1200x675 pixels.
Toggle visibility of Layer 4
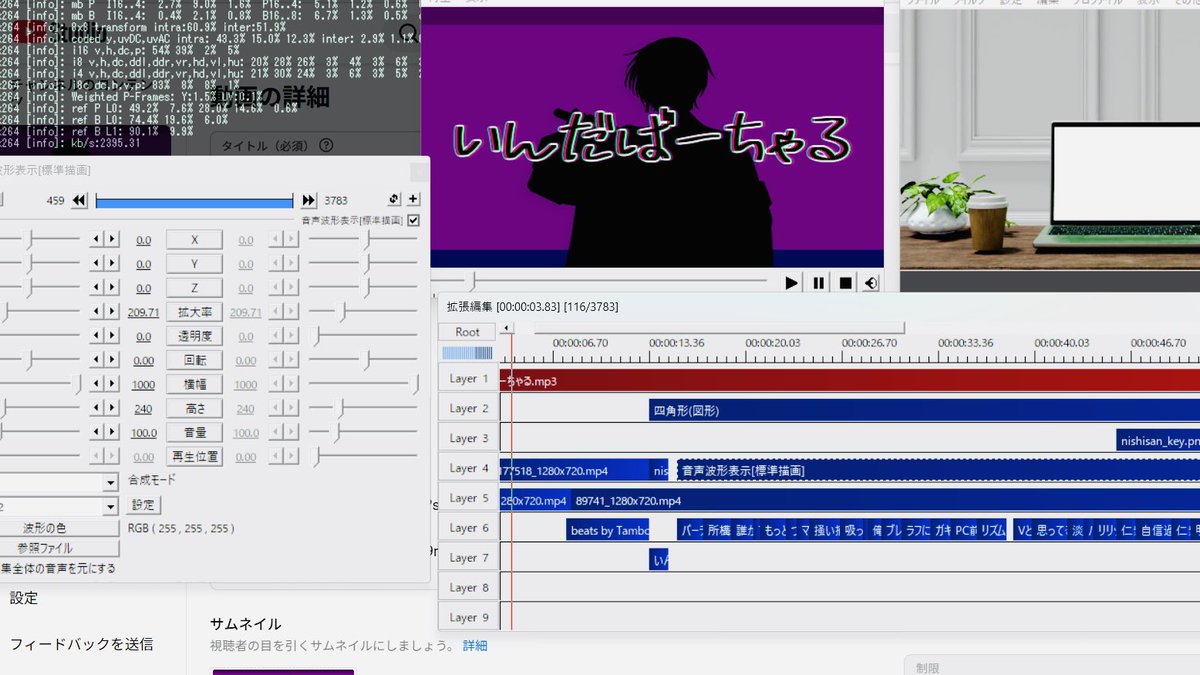[x=469, y=468]
